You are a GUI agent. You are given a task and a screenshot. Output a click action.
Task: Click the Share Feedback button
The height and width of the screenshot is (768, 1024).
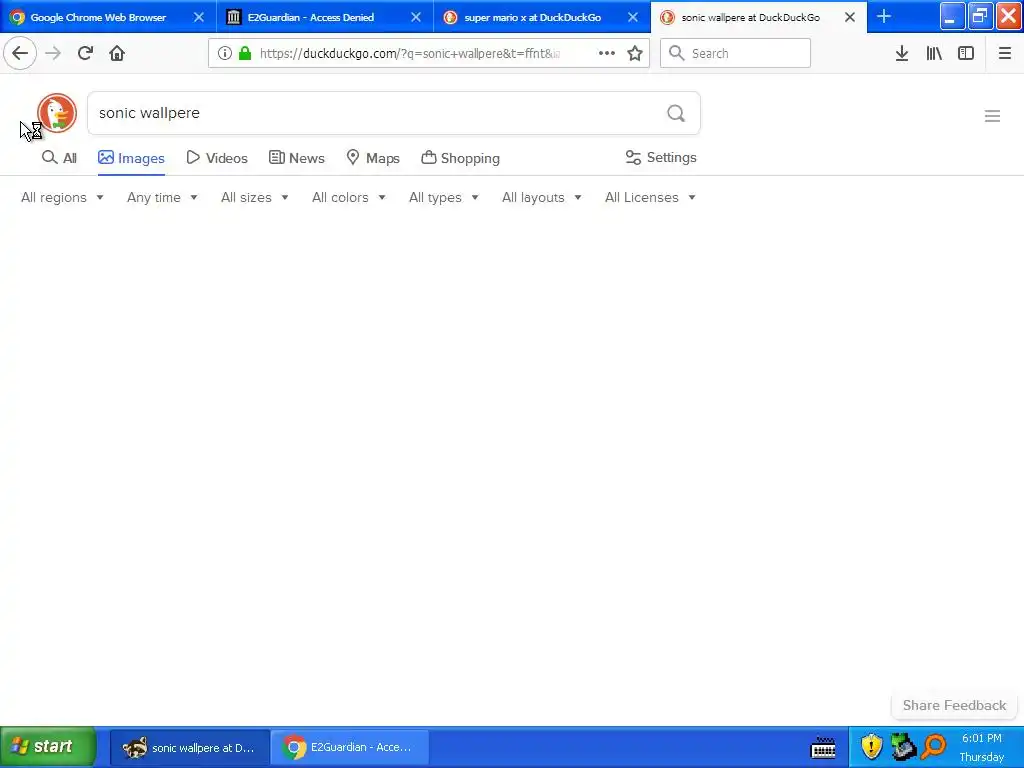point(954,705)
